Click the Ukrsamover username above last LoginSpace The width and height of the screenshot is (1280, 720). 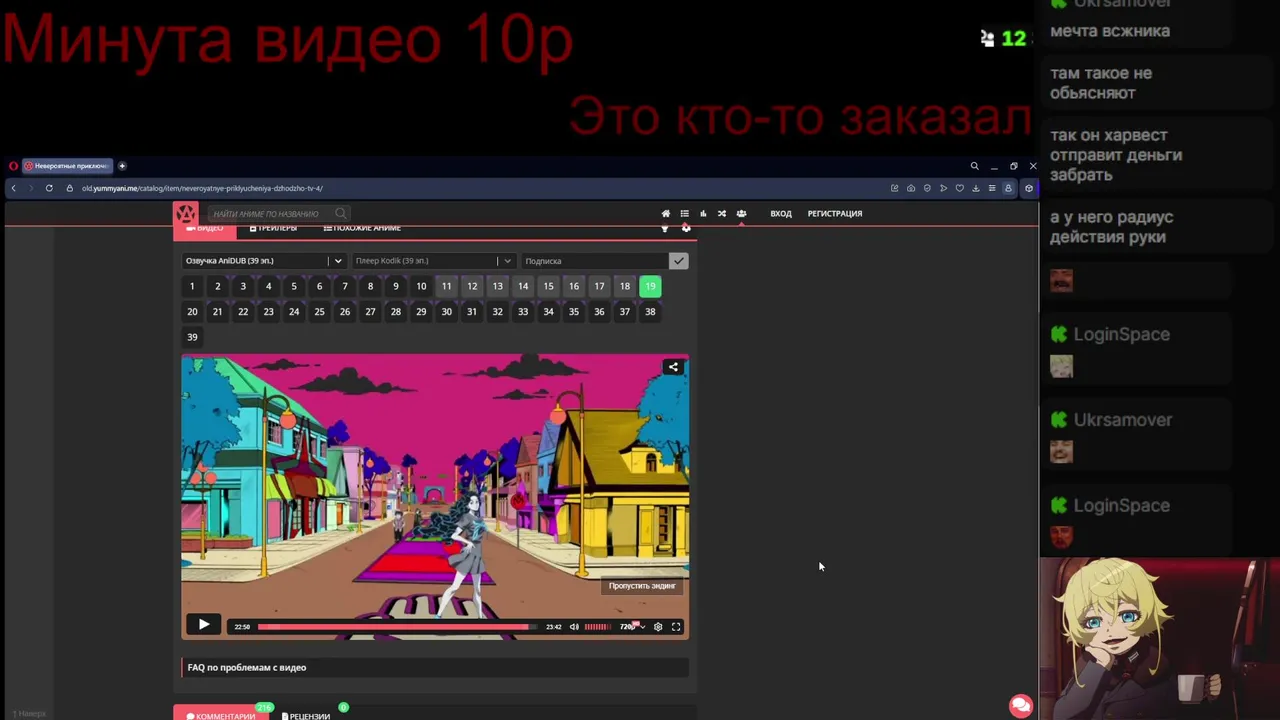(x=1123, y=420)
